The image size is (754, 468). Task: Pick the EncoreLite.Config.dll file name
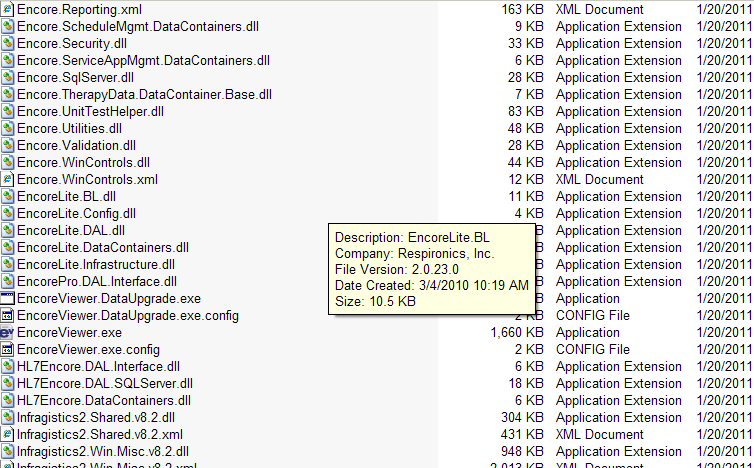pos(76,213)
